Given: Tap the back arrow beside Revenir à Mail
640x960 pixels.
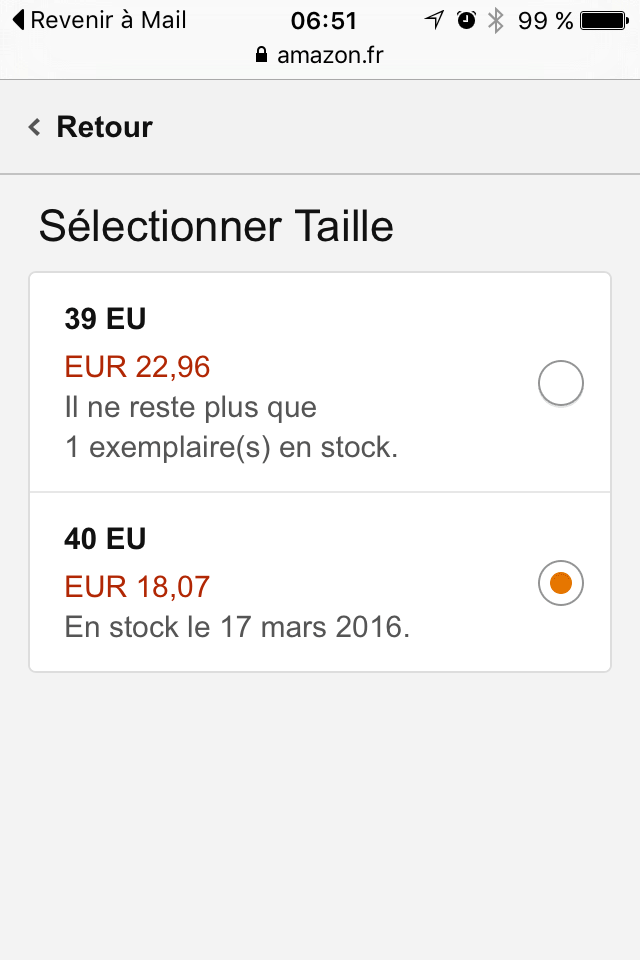Looking at the screenshot, I should [18, 20].
